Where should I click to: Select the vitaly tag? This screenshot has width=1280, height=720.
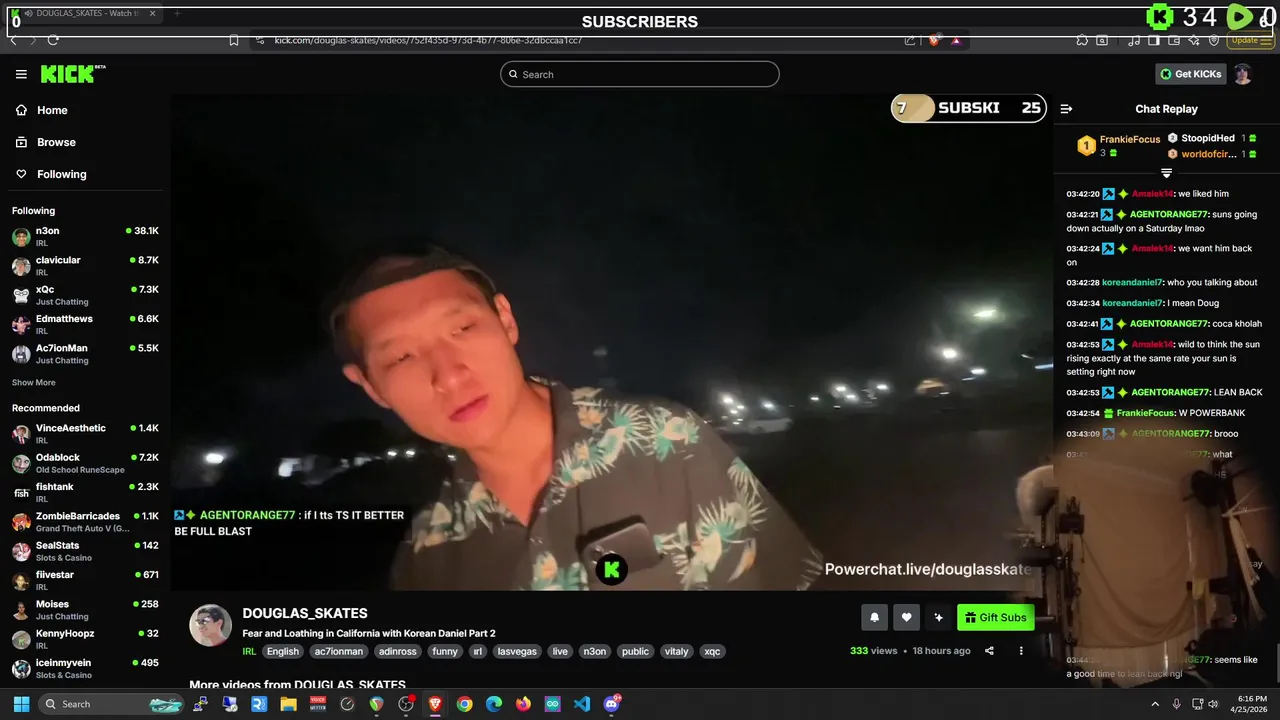point(677,651)
